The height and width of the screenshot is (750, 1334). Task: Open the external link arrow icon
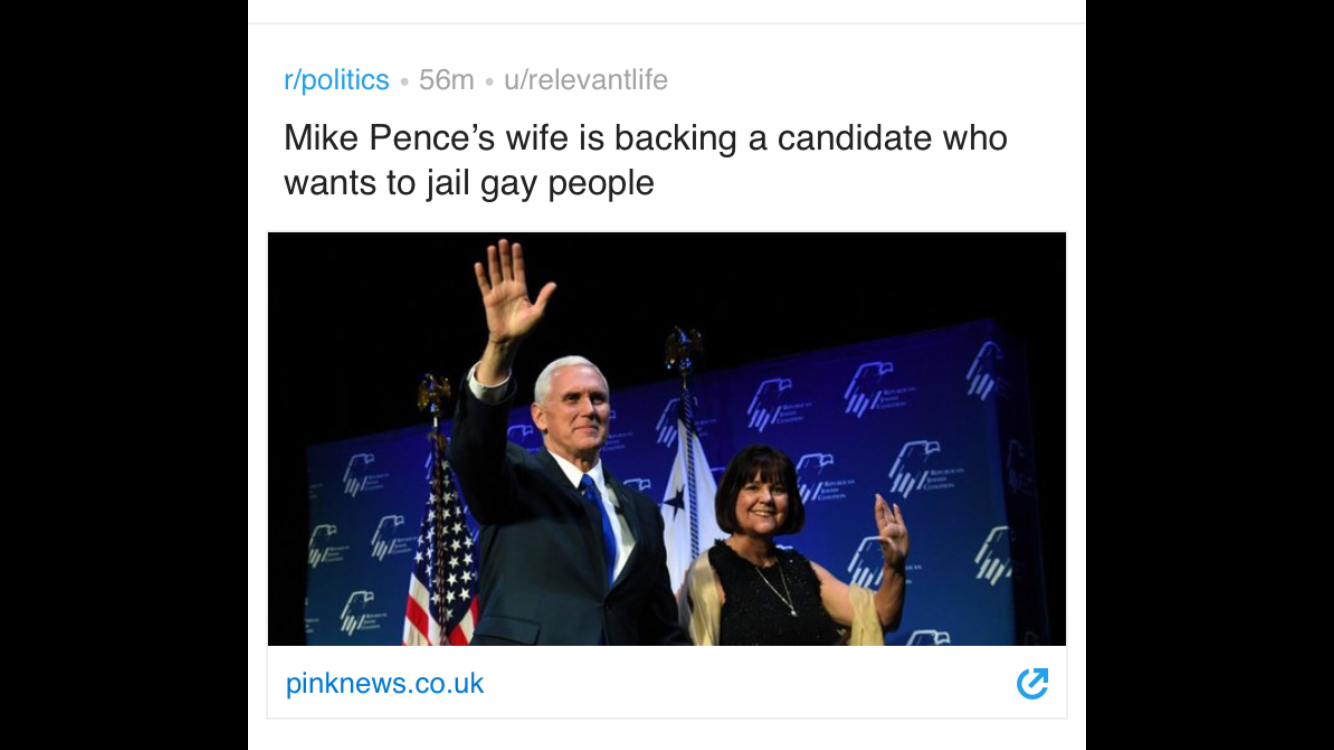click(1032, 684)
